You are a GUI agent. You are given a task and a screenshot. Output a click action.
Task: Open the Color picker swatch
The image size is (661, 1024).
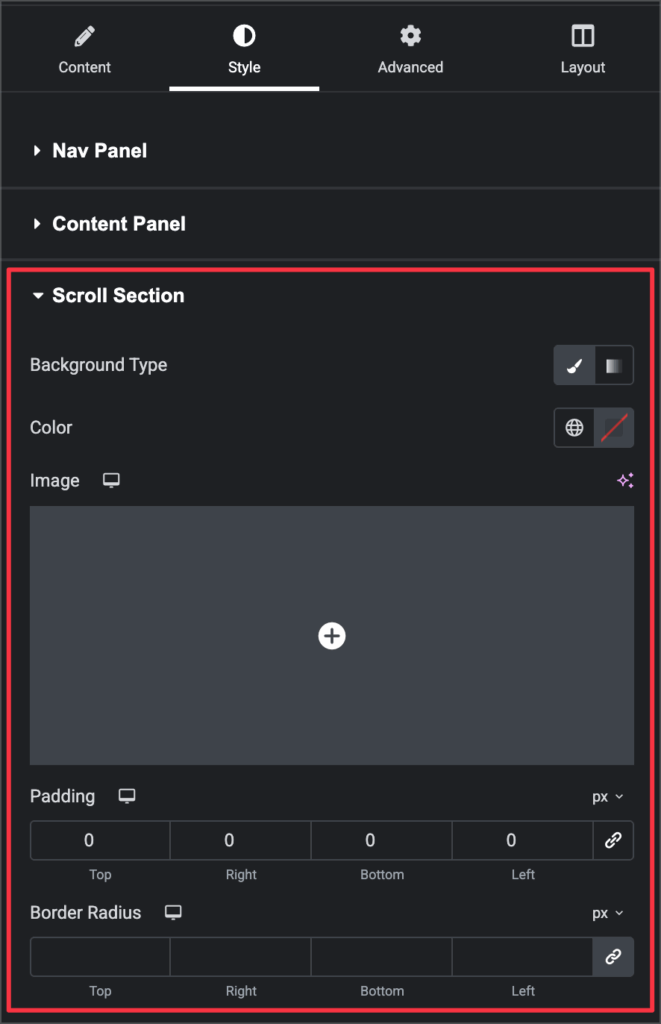(x=613, y=428)
